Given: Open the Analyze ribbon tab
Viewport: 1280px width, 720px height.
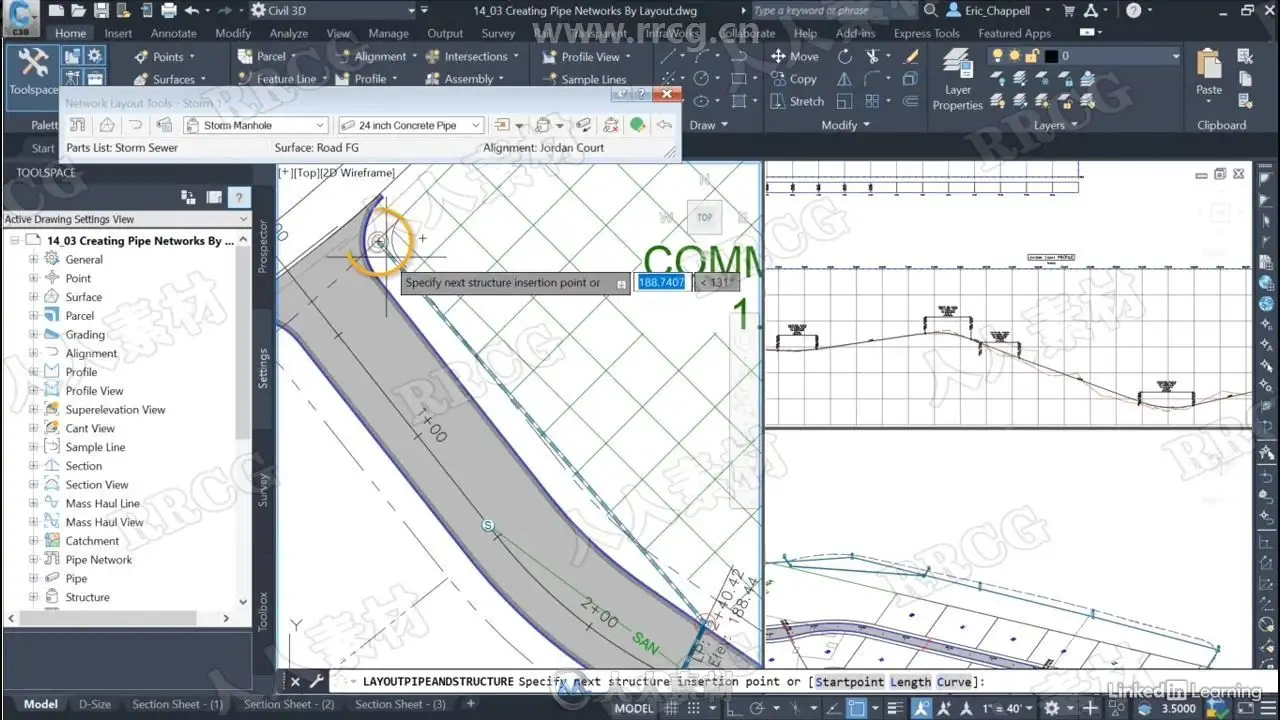Looking at the screenshot, I should pyautogui.click(x=289, y=33).
